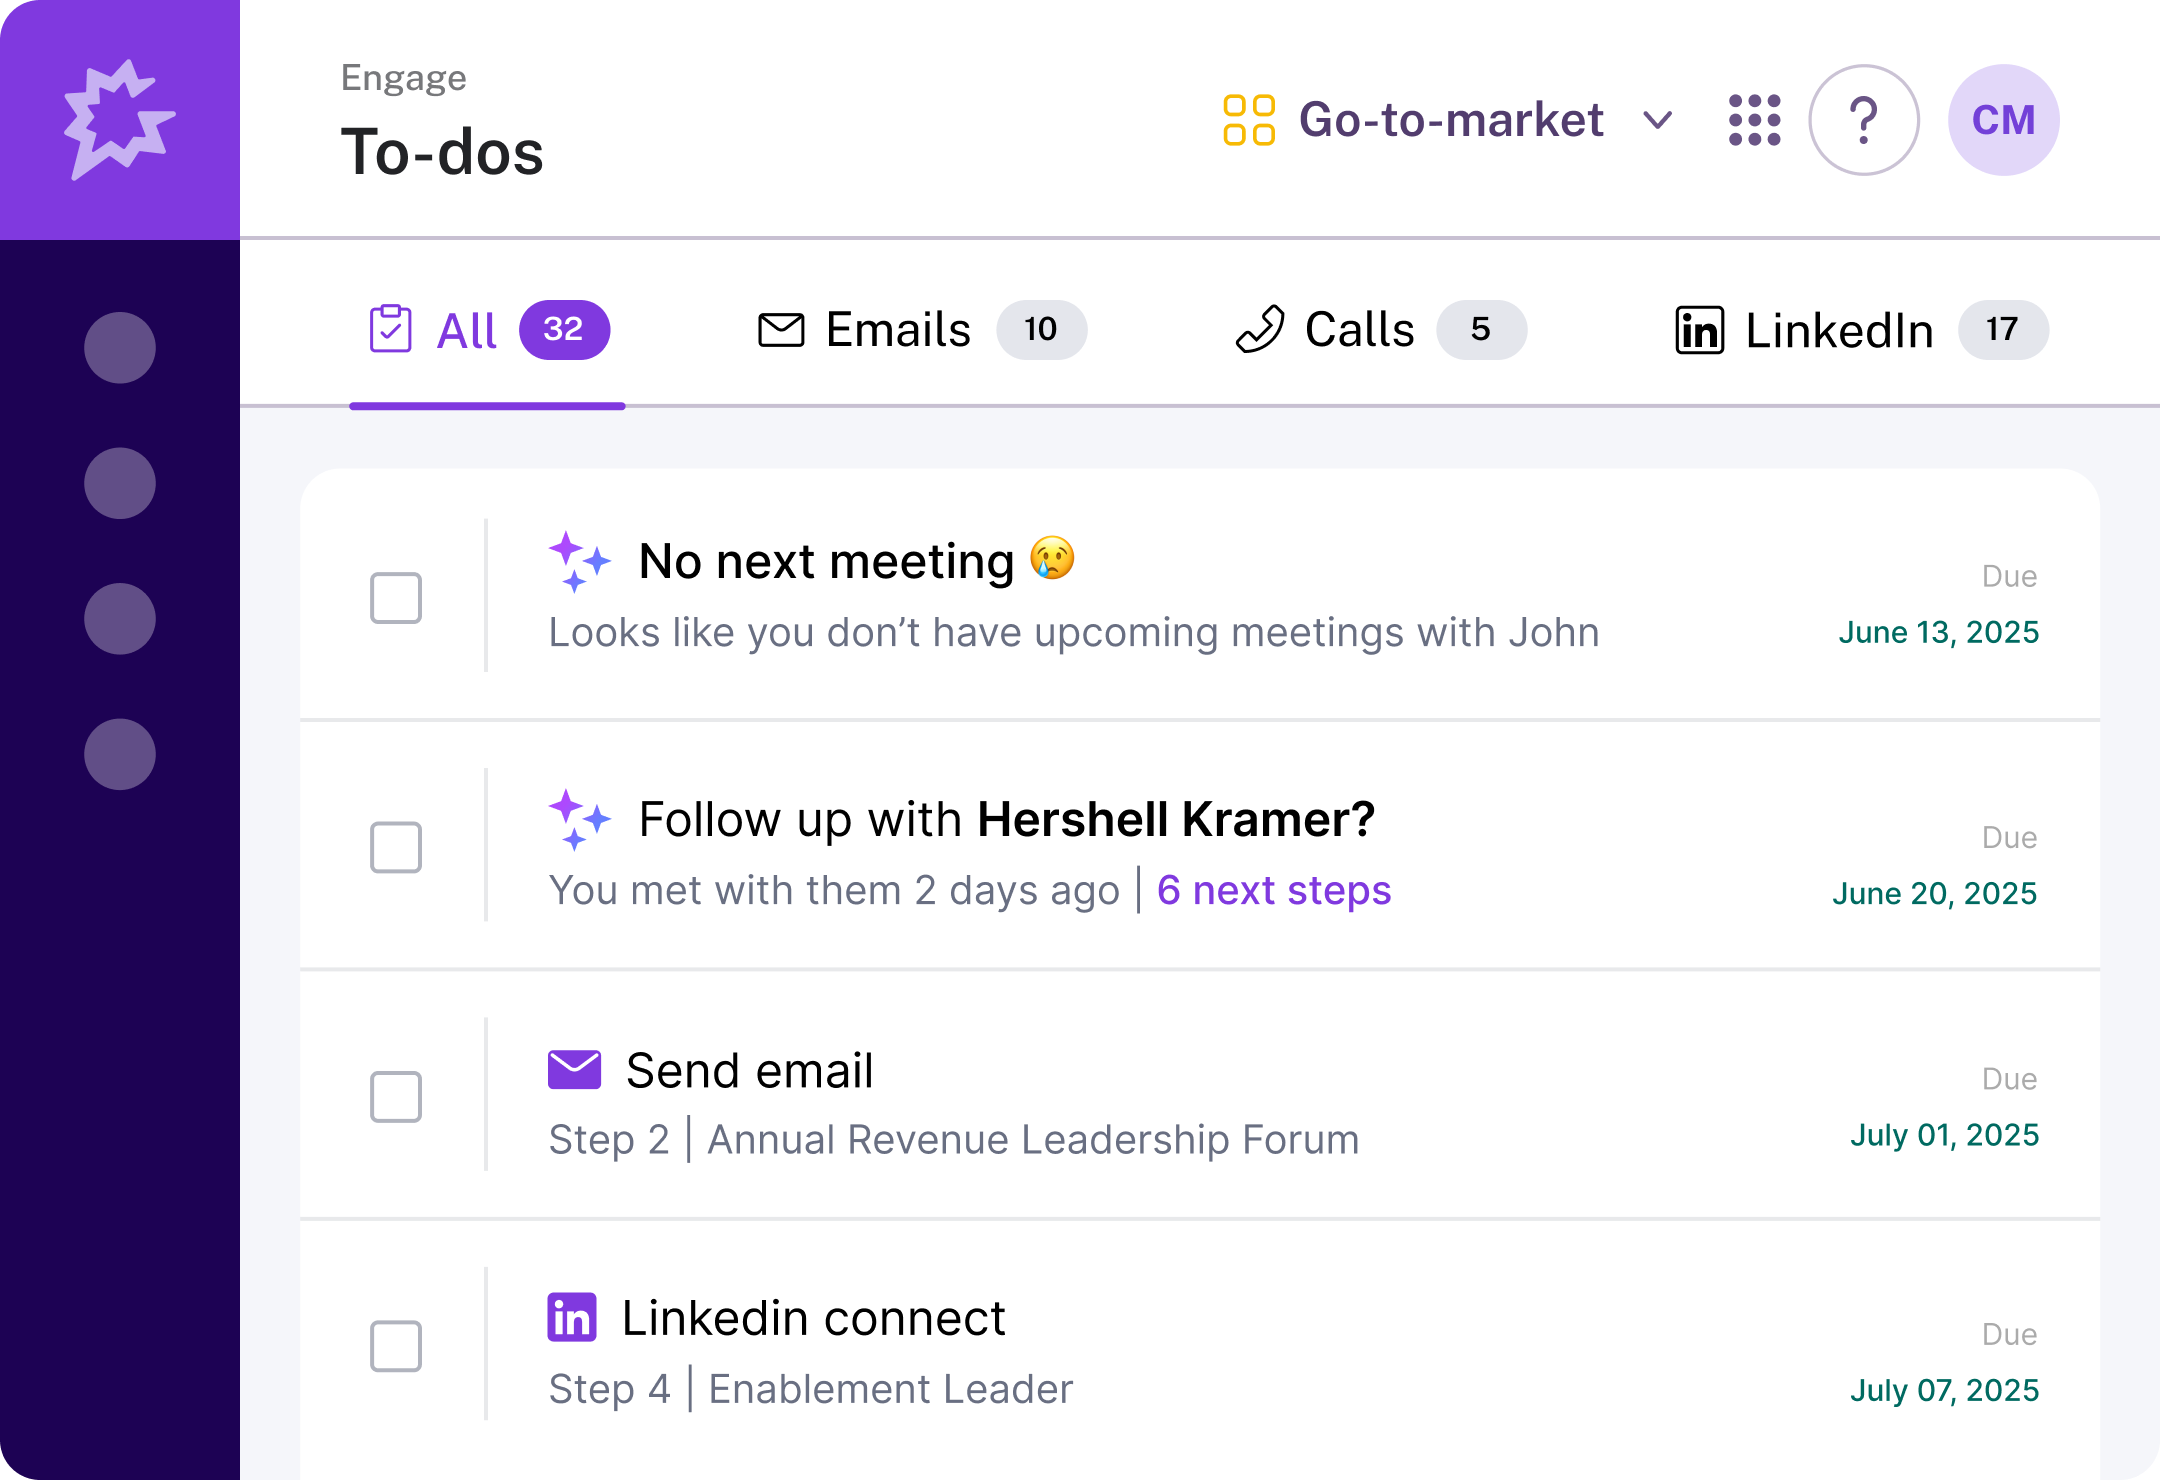Open the Go-to-market workspace selector

[1450, 120]
